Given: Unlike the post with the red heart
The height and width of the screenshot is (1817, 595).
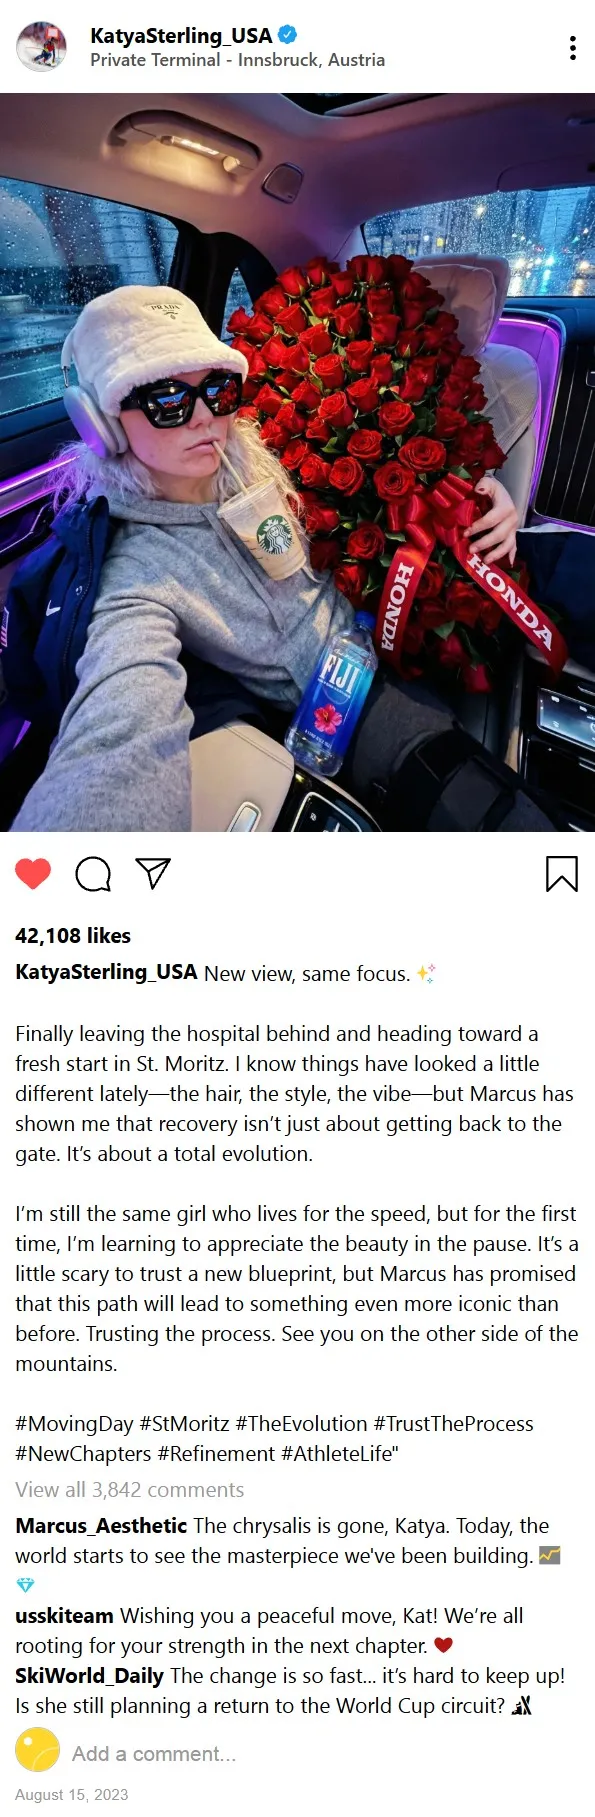Looking at the screenshot, I should (33, 874).
